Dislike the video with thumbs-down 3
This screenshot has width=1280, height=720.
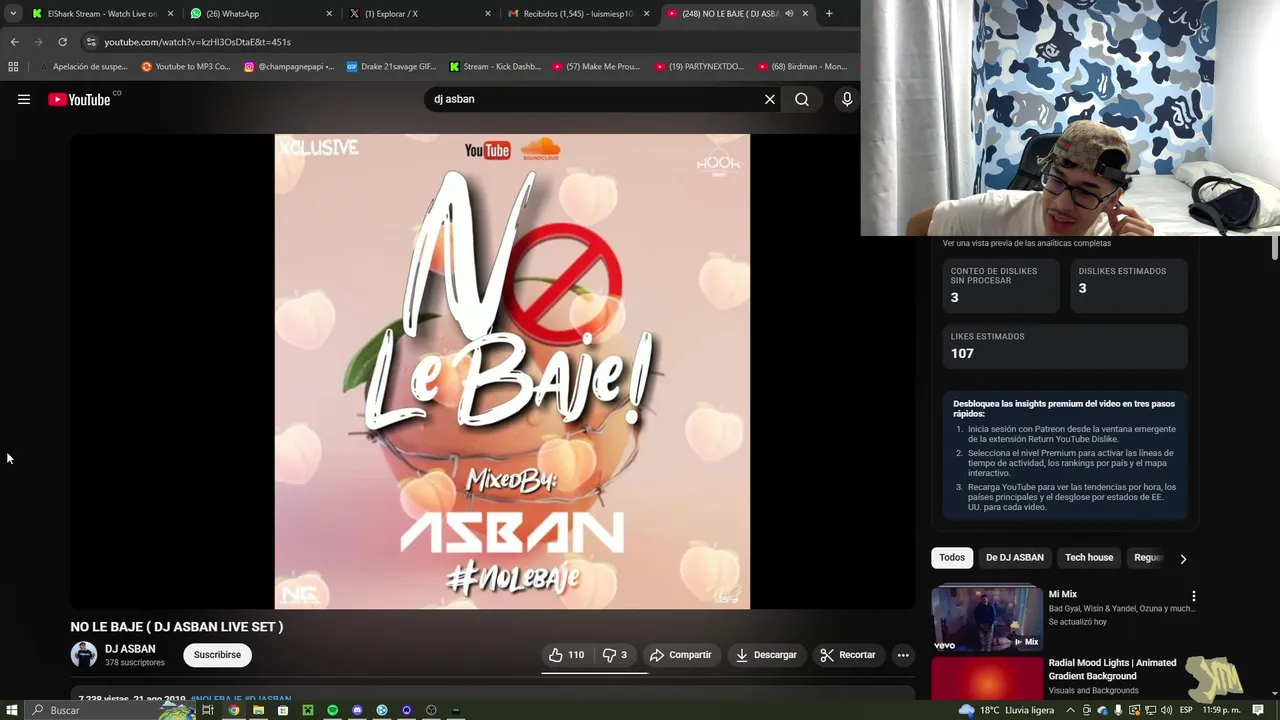(615, 655)
